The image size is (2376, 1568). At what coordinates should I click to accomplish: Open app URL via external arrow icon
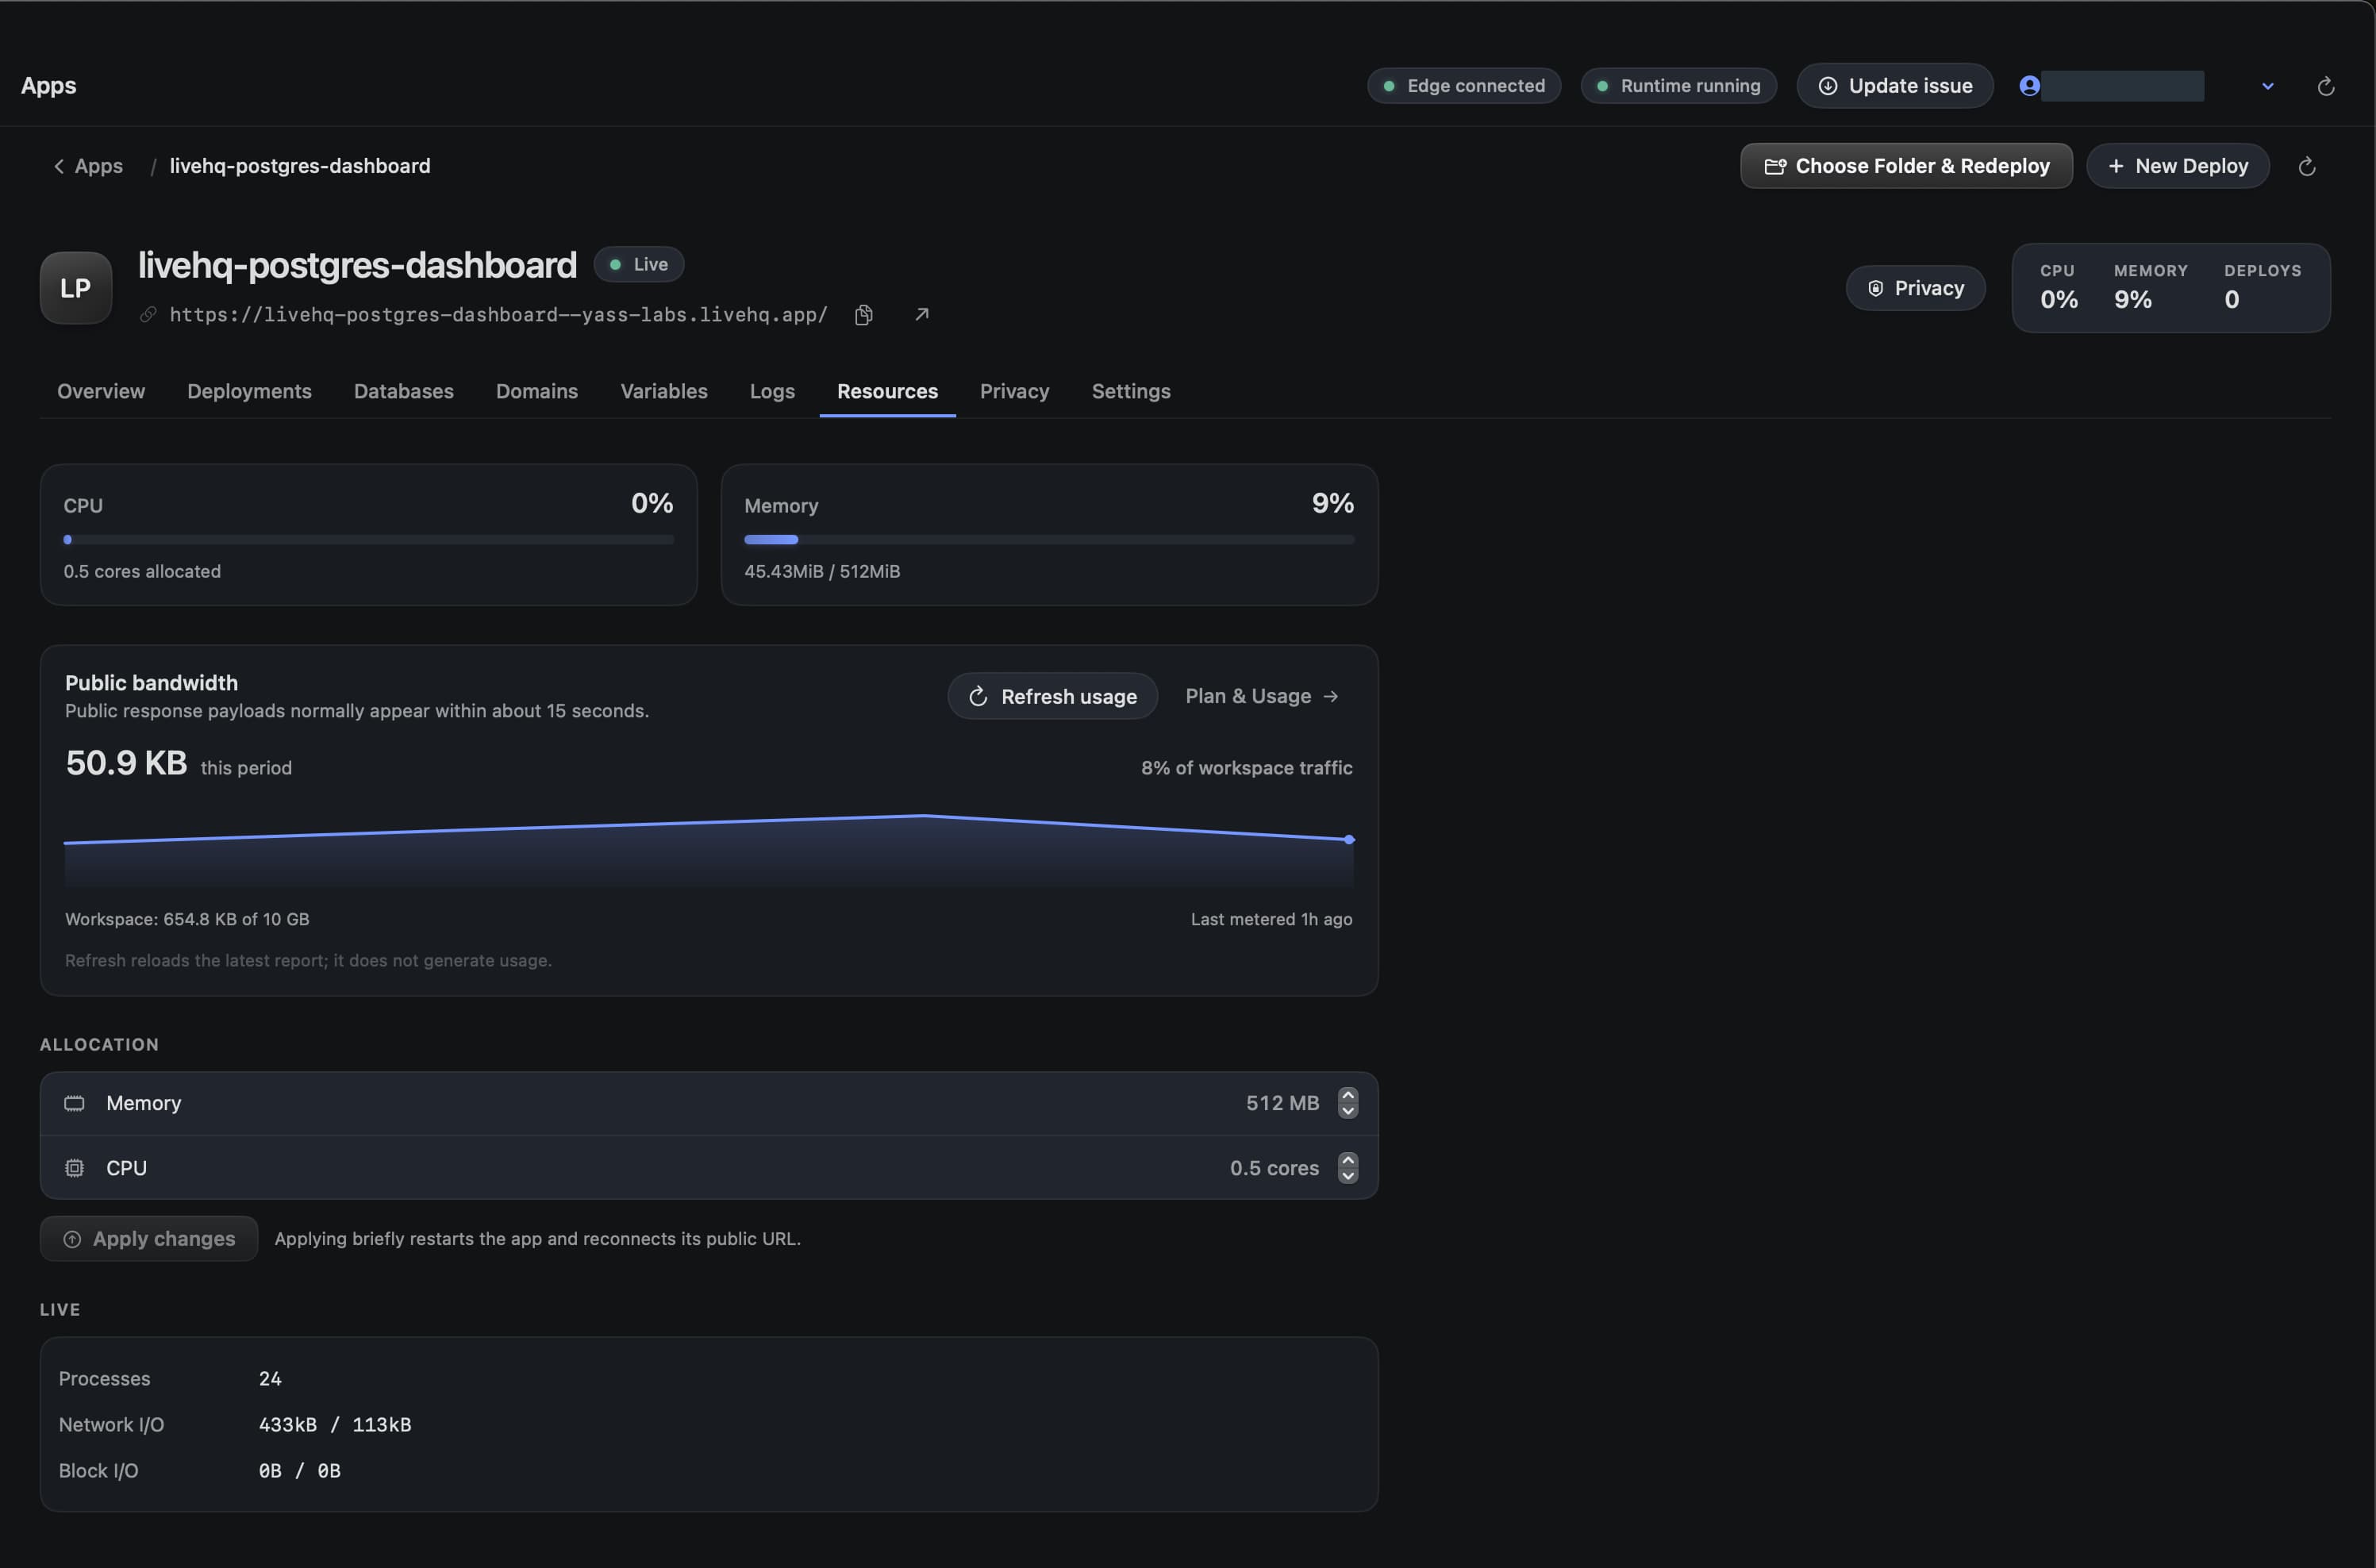click(922, 314)
